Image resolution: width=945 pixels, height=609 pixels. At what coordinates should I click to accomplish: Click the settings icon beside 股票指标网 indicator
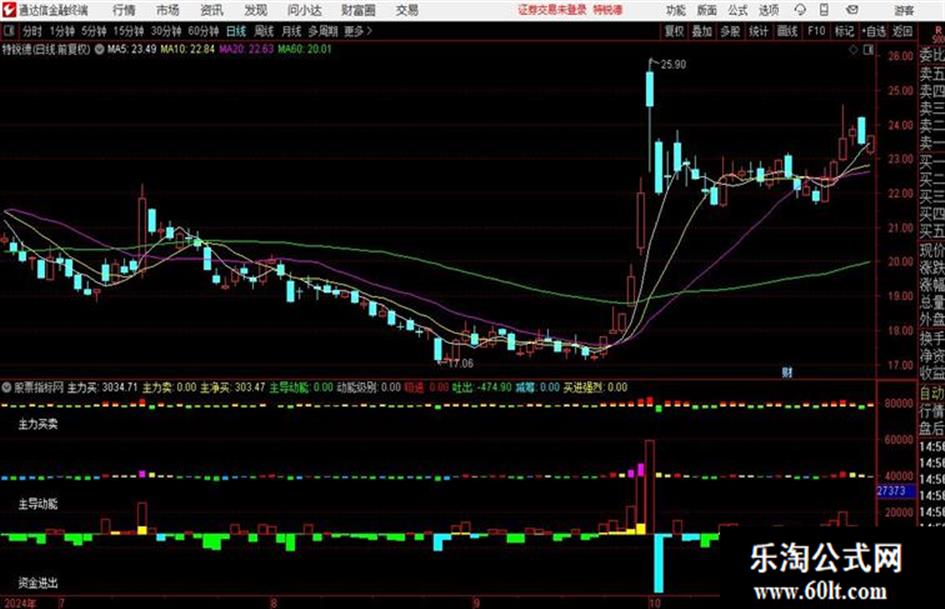pyautogui.click(x=7, y=387)
